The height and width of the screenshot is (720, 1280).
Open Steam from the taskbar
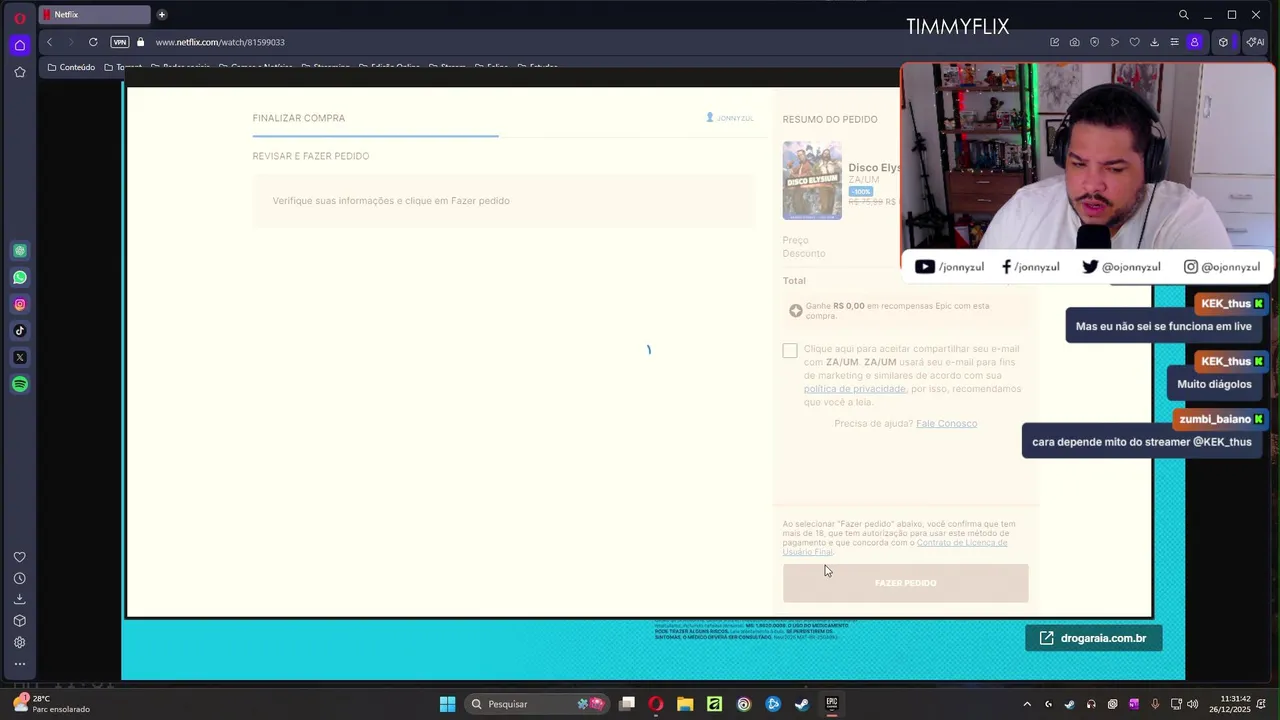[x=802, y=704]
